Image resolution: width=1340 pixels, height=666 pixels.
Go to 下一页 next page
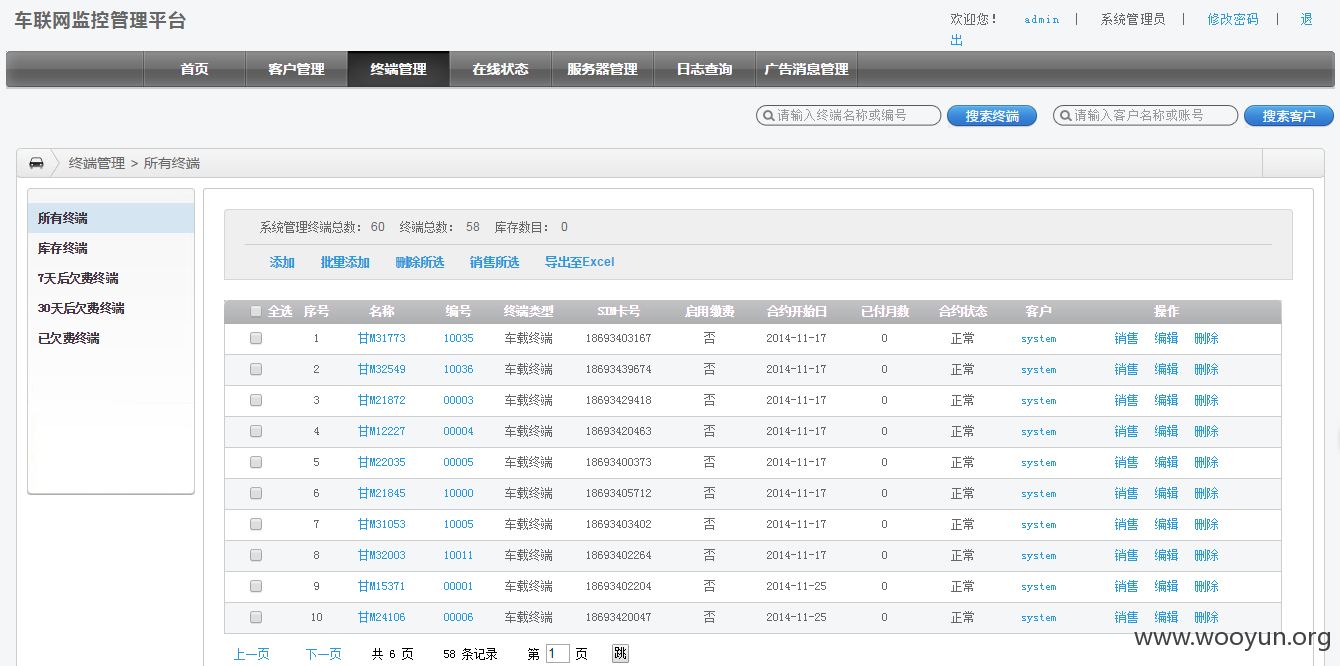[x=323, y=654]
